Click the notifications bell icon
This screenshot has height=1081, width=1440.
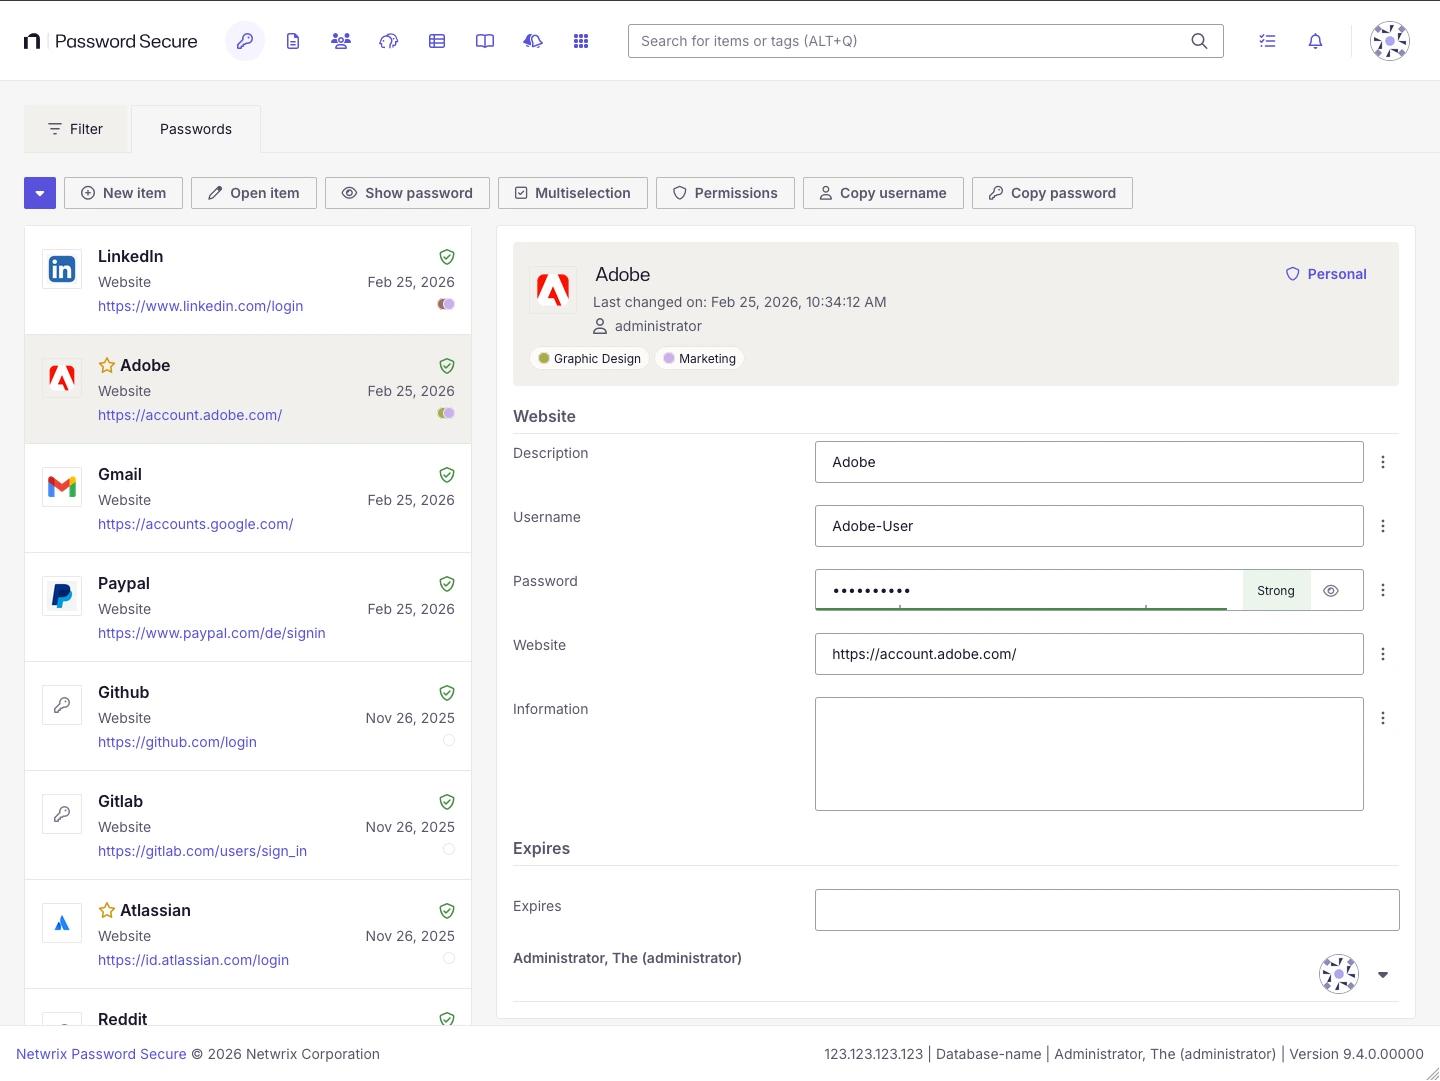[1315, 41]
